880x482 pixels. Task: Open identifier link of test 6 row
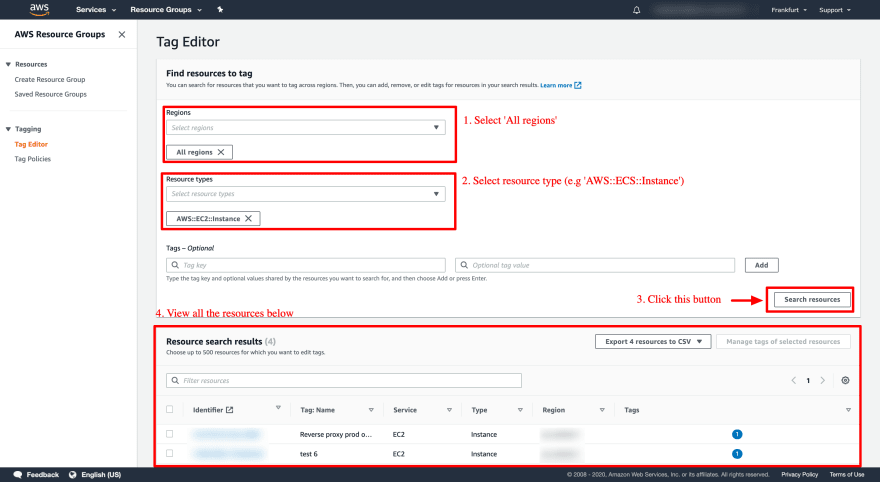pyautogui.click(x=227, y=454)
